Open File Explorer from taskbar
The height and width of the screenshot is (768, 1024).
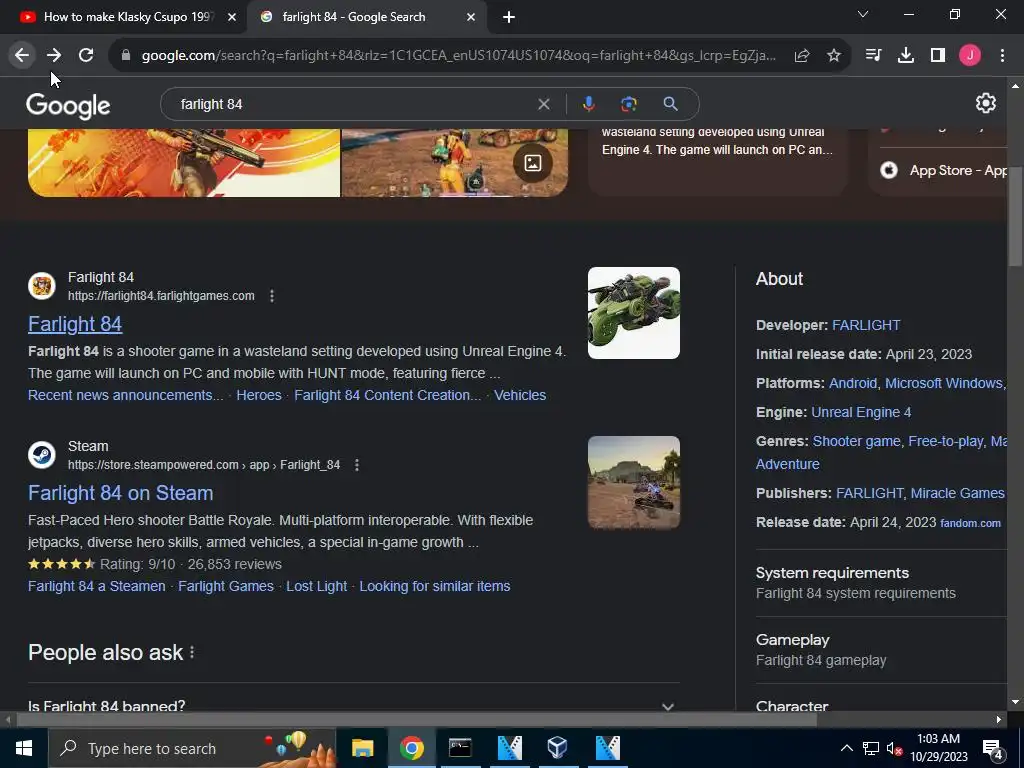tap(362, 748)
